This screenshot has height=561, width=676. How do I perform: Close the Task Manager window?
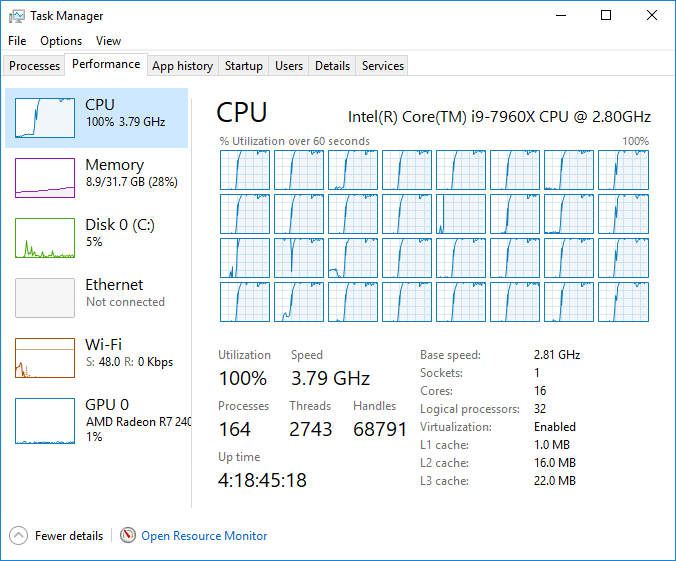(x=652, y=16)
